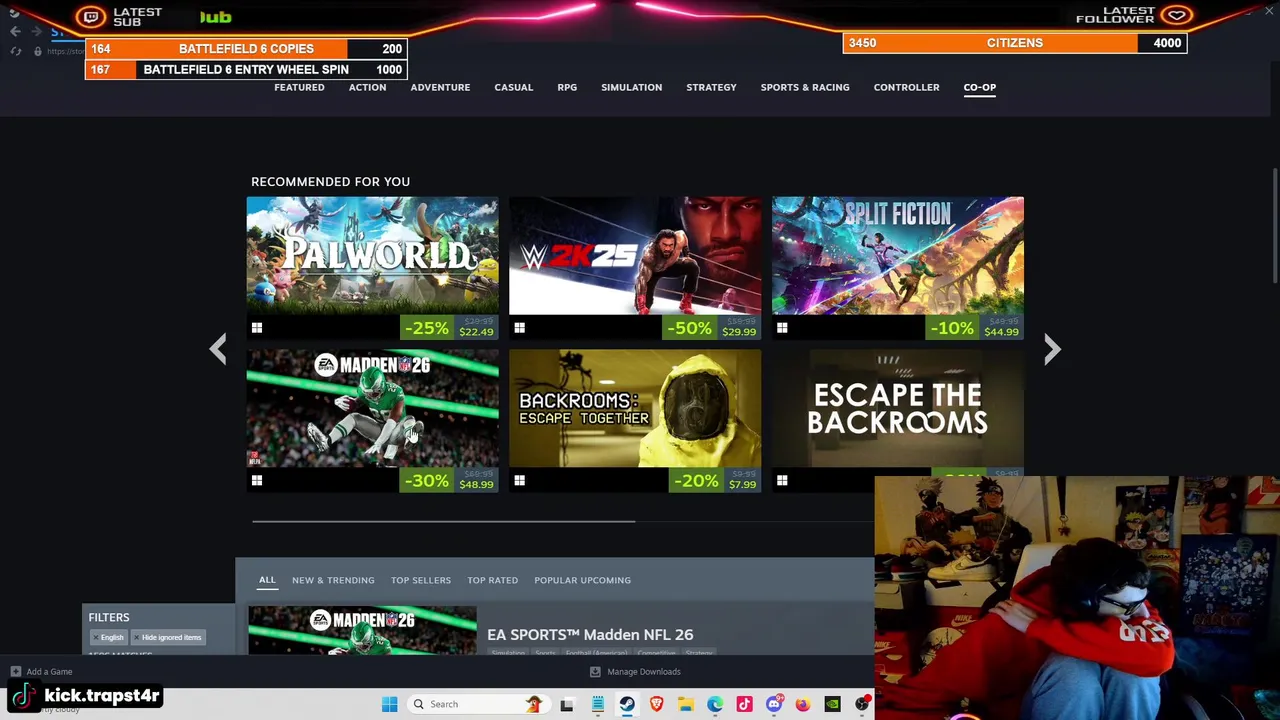Click WWE 2K25's $29.99 discounted price

(x=739, y=332)
